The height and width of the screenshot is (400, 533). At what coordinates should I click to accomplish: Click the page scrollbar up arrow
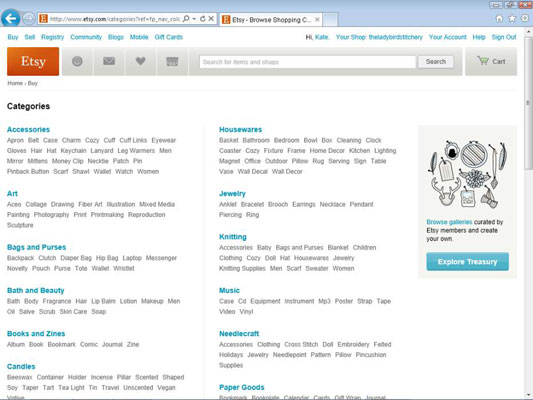pos(529,32)
